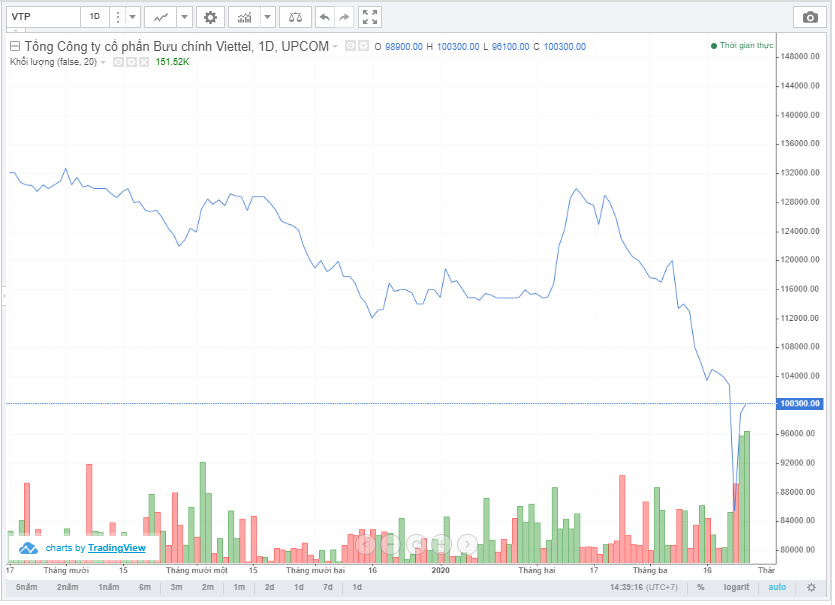Open the line chart style button
This screenshot has width=835, height=605.
[160, 18]
